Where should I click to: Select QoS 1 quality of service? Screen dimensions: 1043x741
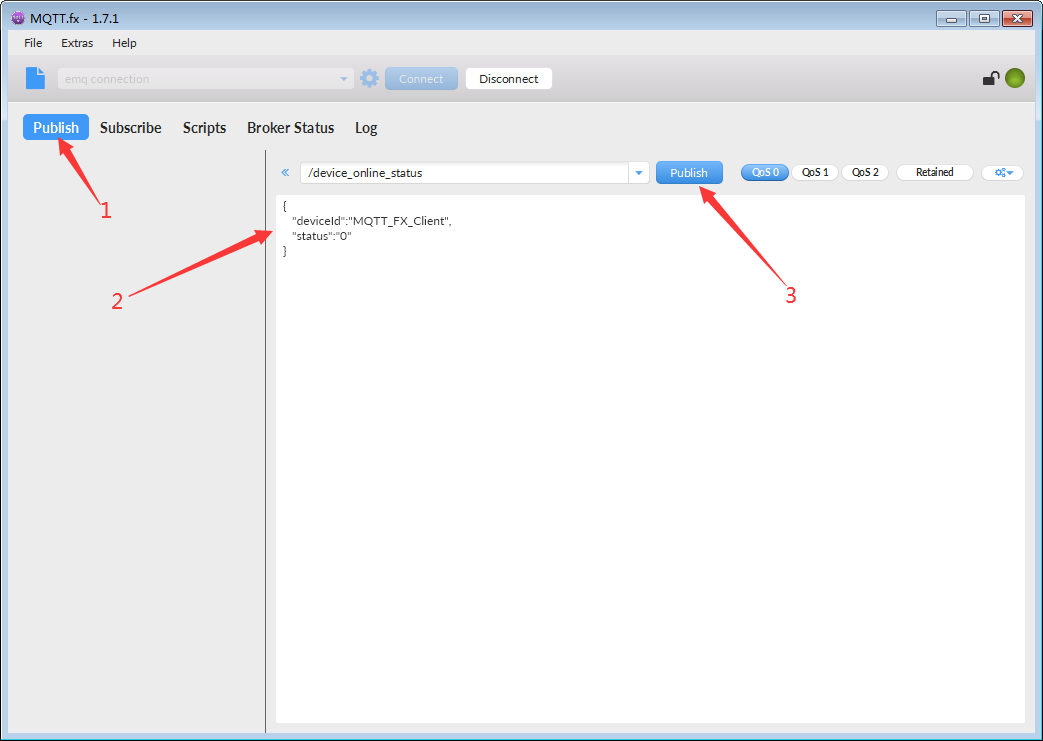(815, 172)
